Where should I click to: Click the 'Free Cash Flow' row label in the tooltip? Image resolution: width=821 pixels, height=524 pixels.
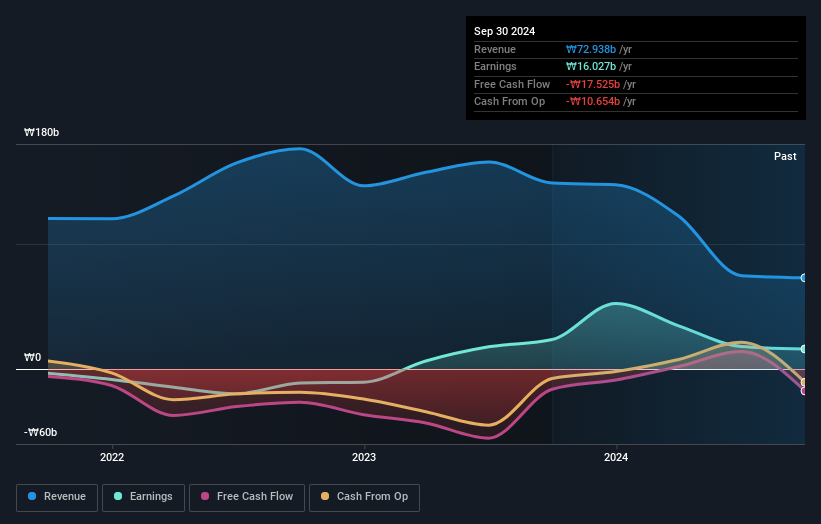pos(512,84)
